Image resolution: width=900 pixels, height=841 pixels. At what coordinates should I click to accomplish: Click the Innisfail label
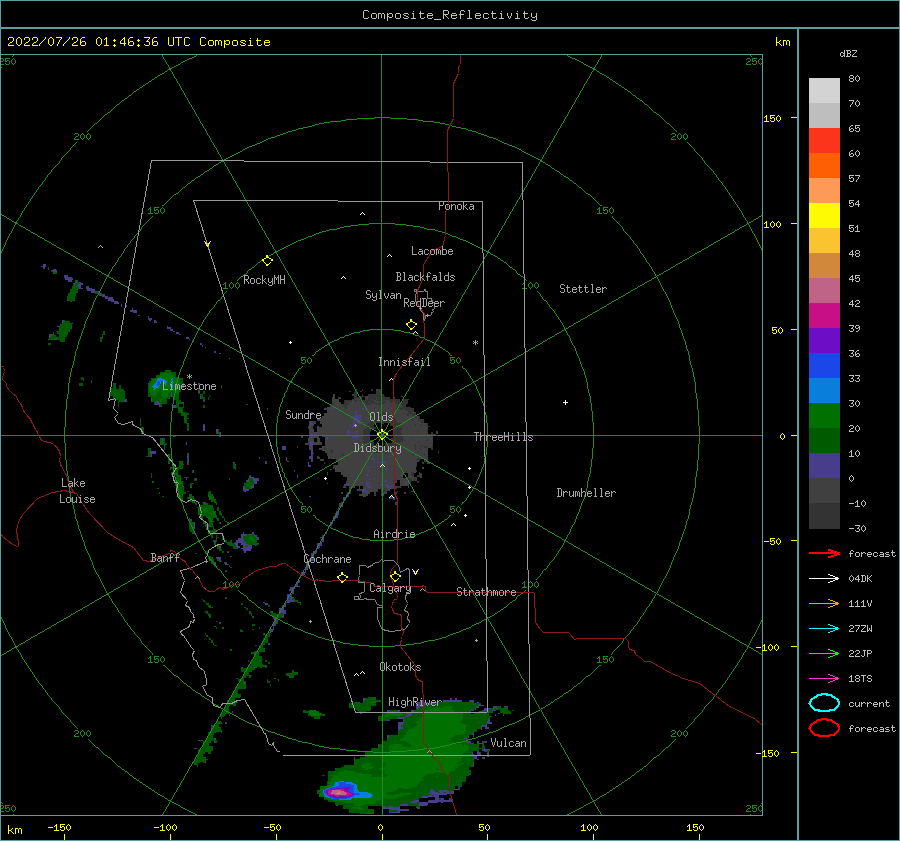404,362
